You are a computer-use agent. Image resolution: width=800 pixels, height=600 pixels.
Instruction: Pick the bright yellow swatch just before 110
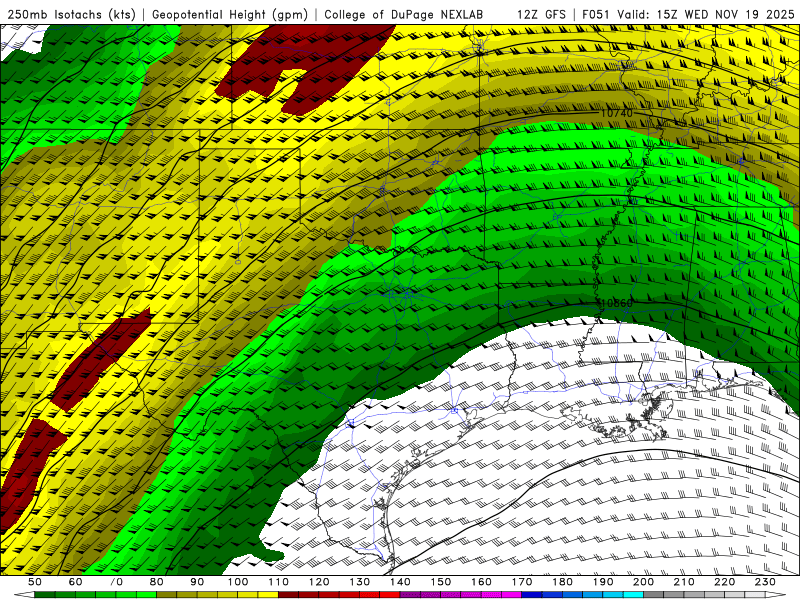coord(268,594)
